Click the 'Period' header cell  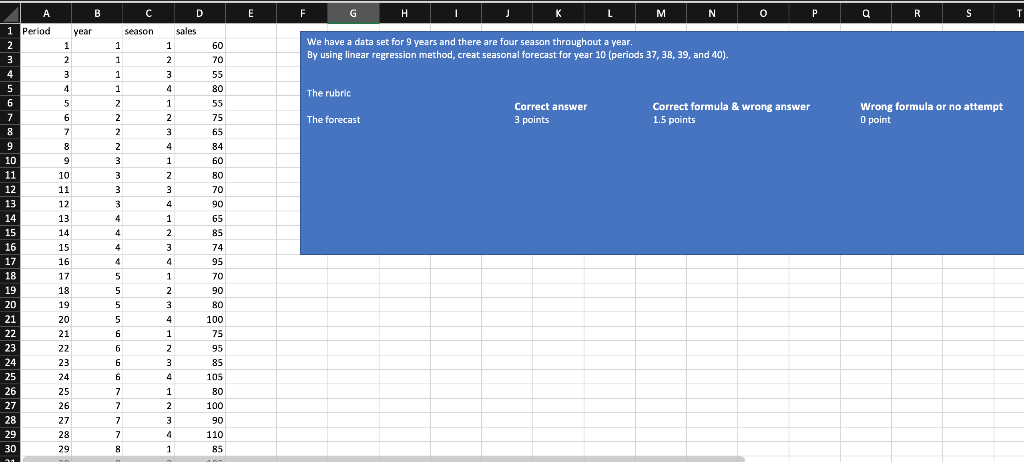tap(46, 31)
